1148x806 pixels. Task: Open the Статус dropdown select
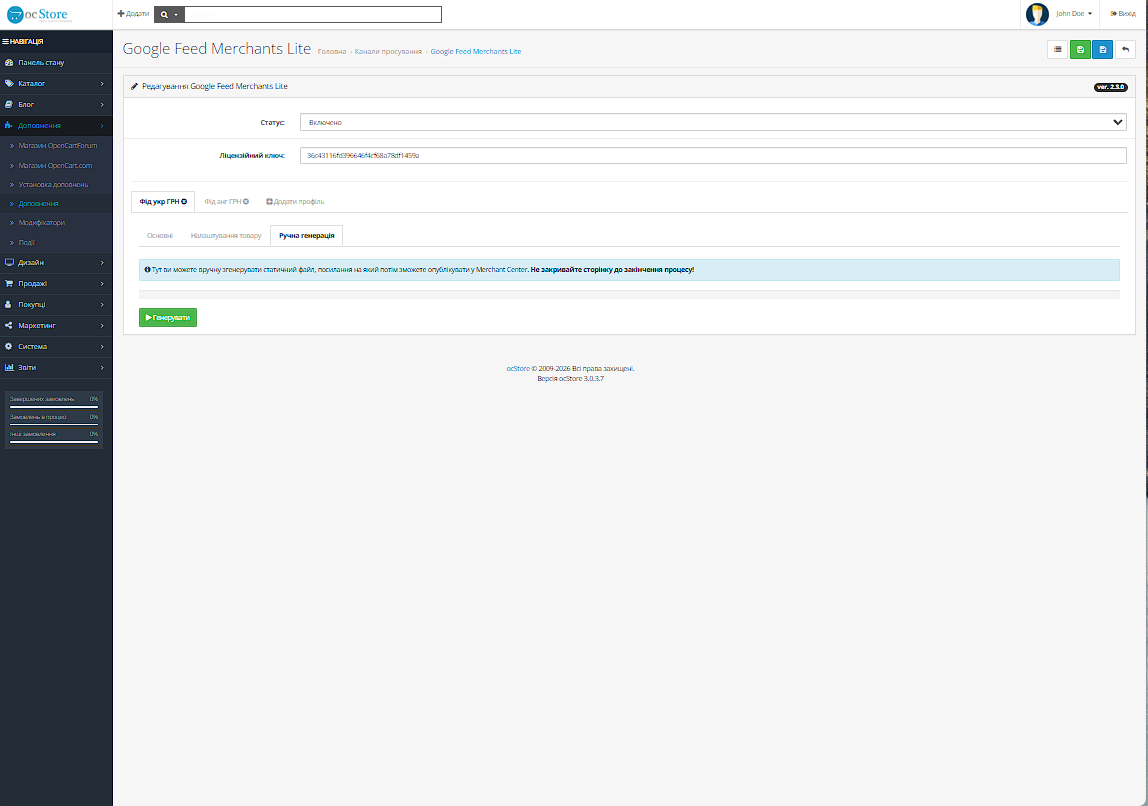[713, 122]
